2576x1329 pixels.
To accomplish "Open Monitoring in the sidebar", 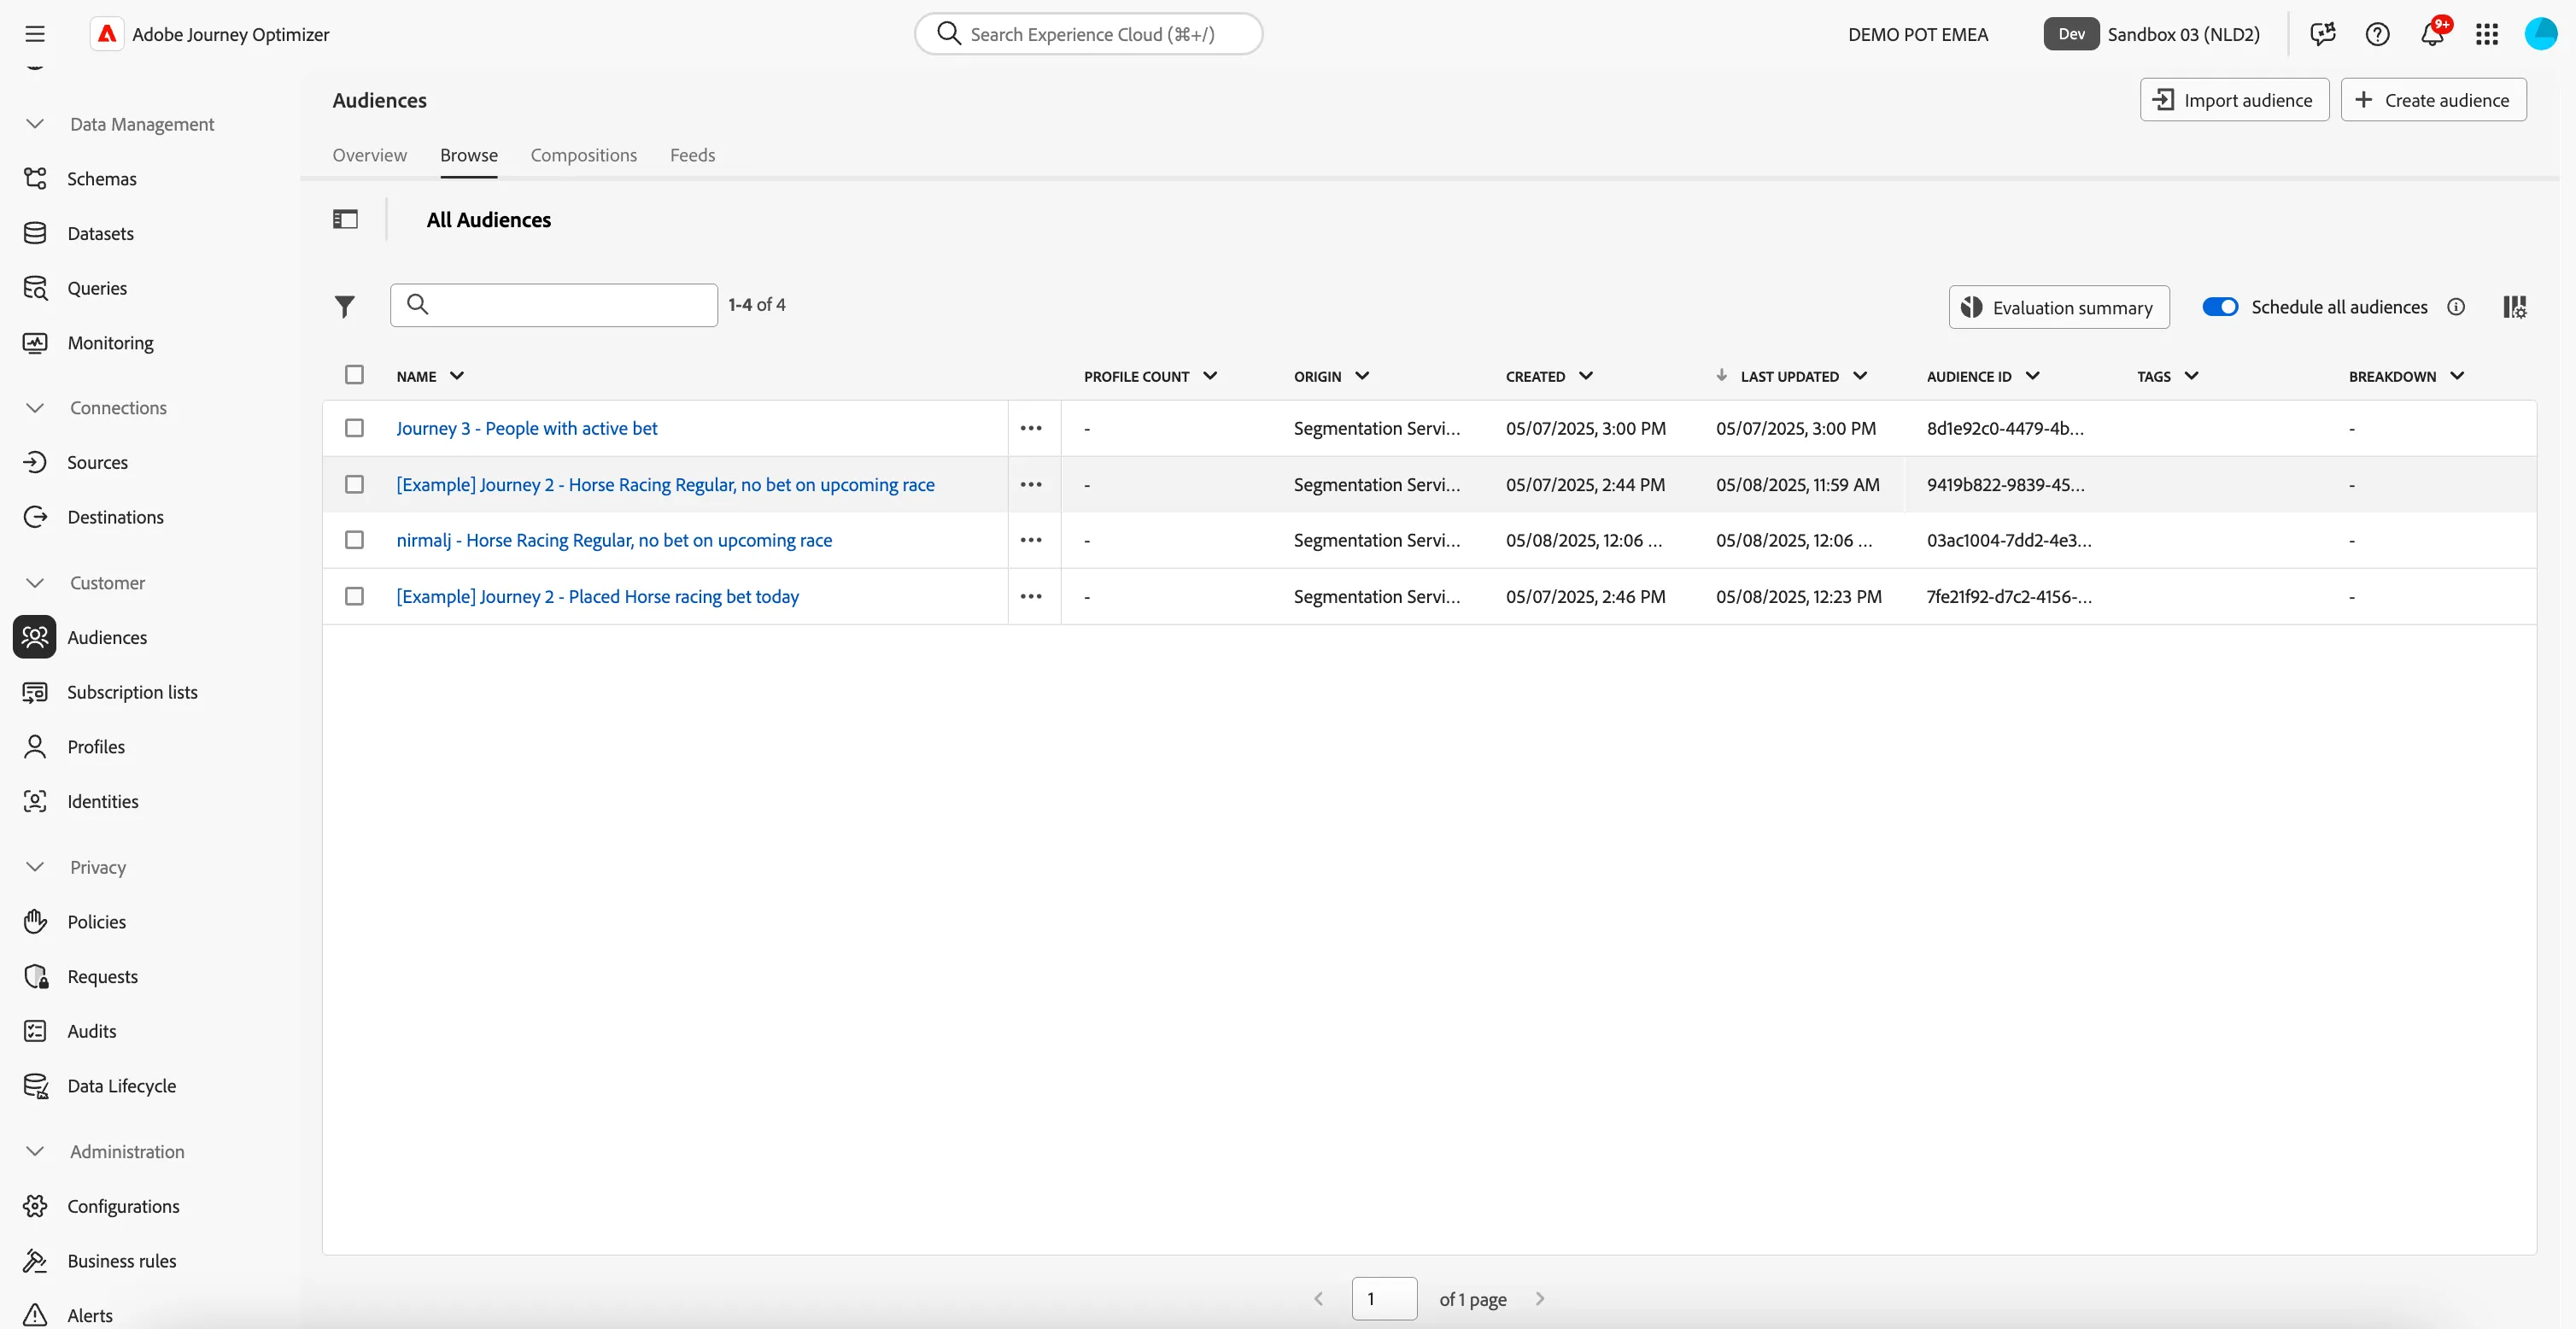I will pos(110,342).
